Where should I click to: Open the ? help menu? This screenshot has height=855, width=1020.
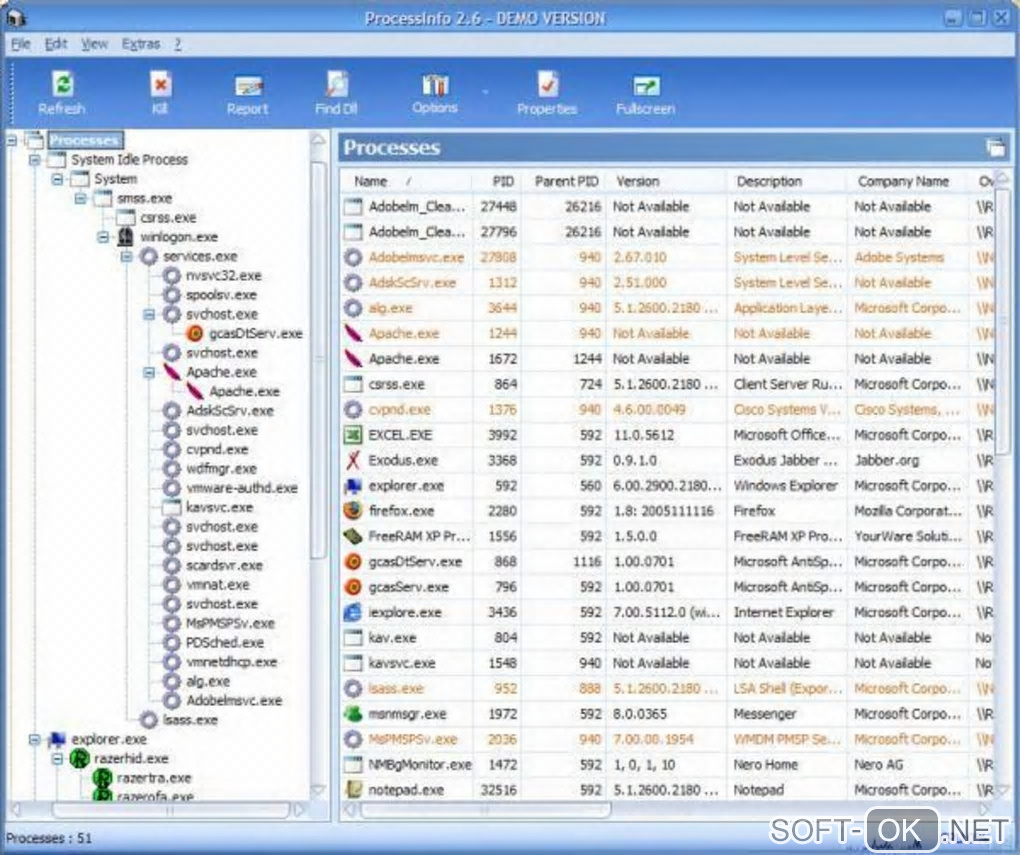tap(178, 44)
